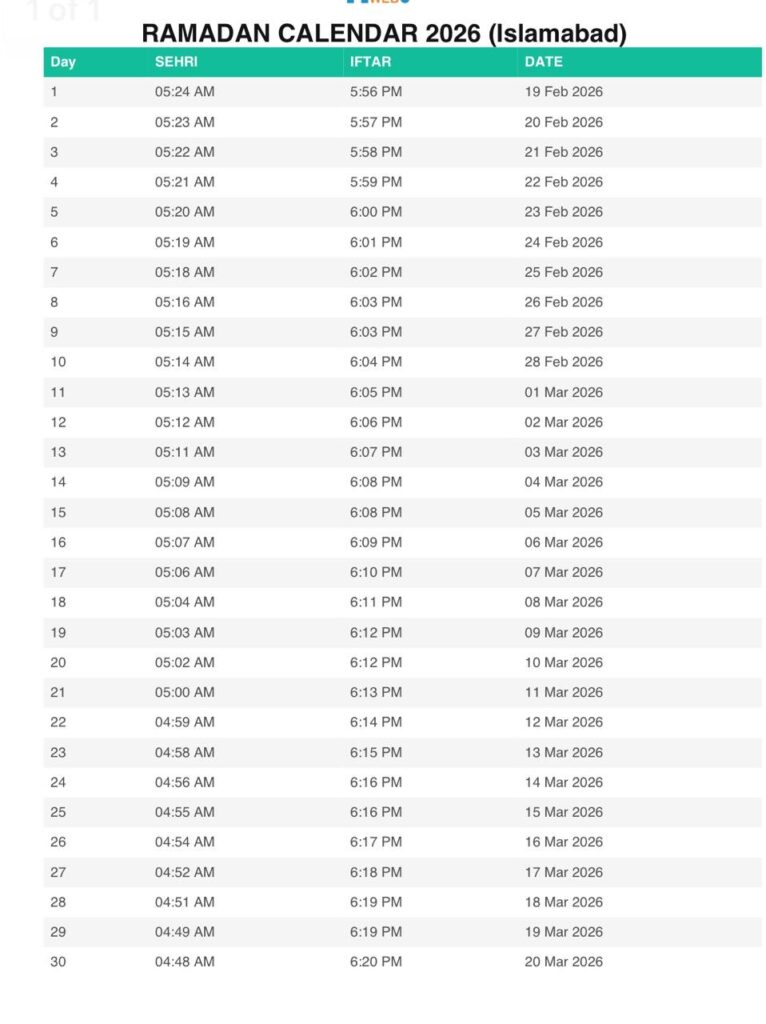766x1024 pixels.
Task: Click the DATE column header
Action: point(543,62)
